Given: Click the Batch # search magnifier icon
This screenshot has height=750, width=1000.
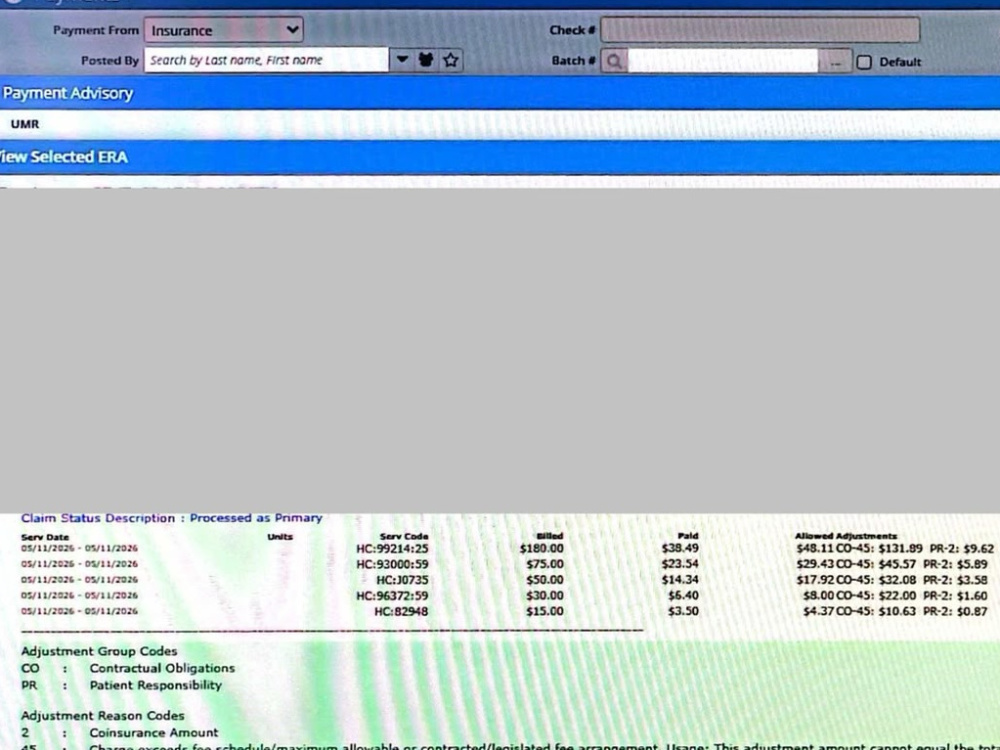Looking at the screenshot, I should (614, 61).
